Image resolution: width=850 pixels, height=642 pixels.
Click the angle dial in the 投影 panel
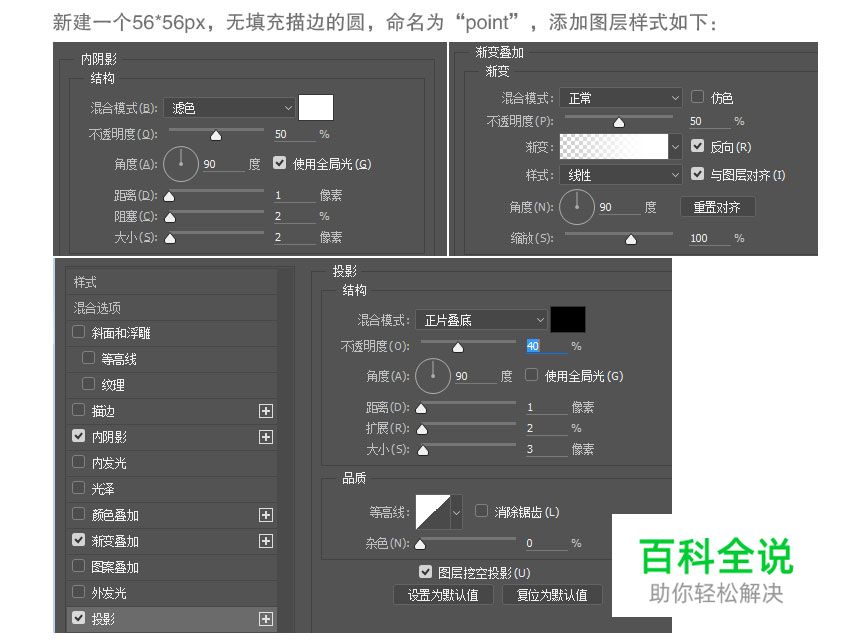click(x=431, y=376)
